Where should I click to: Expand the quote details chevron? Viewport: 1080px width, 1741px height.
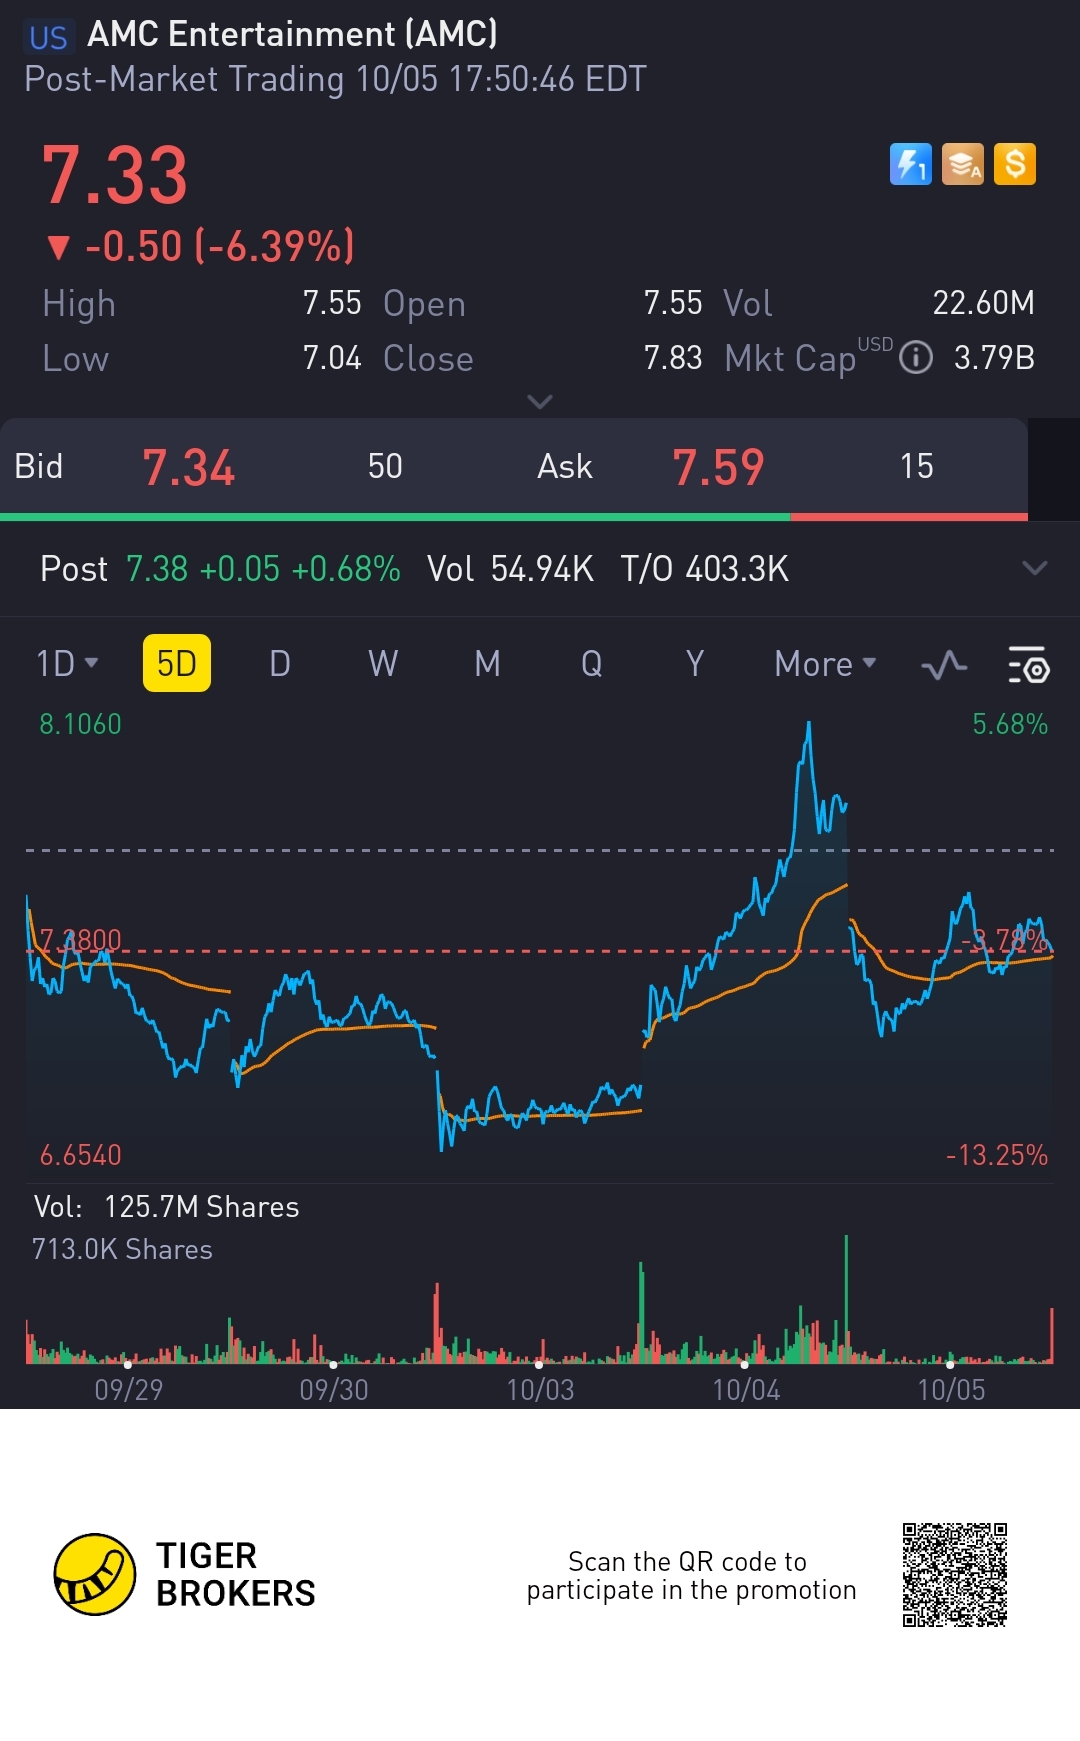pyautogui.click(x=540, y=402)
